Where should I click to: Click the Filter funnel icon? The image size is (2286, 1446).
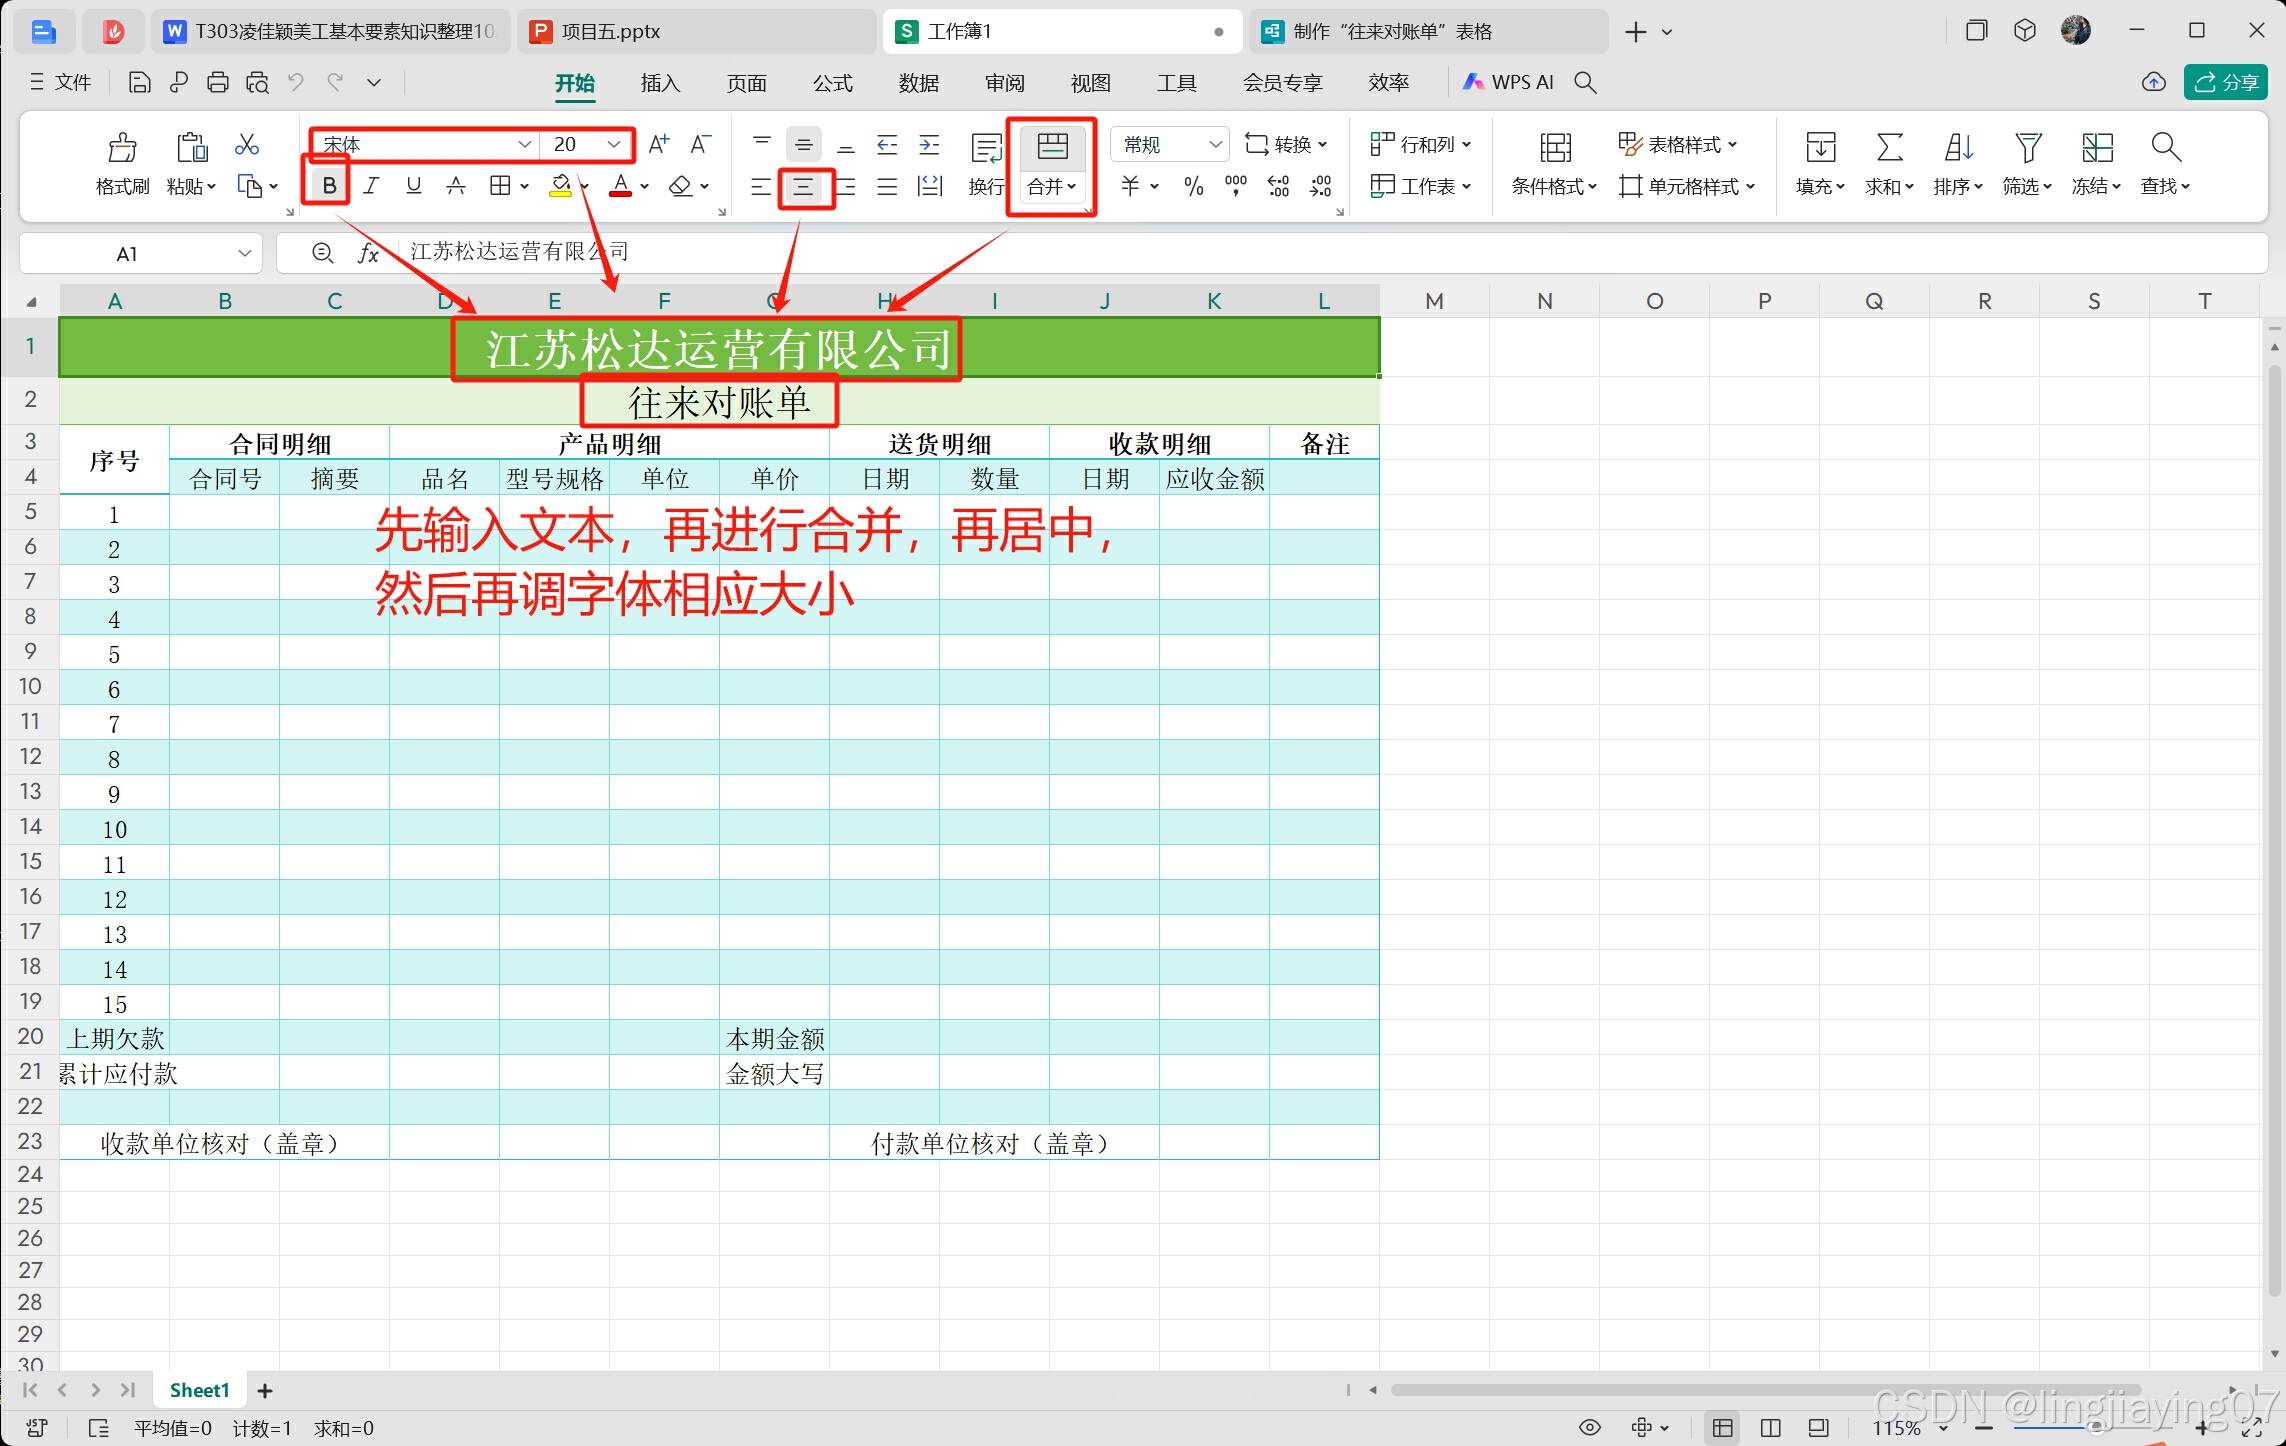coord(2027,148)
